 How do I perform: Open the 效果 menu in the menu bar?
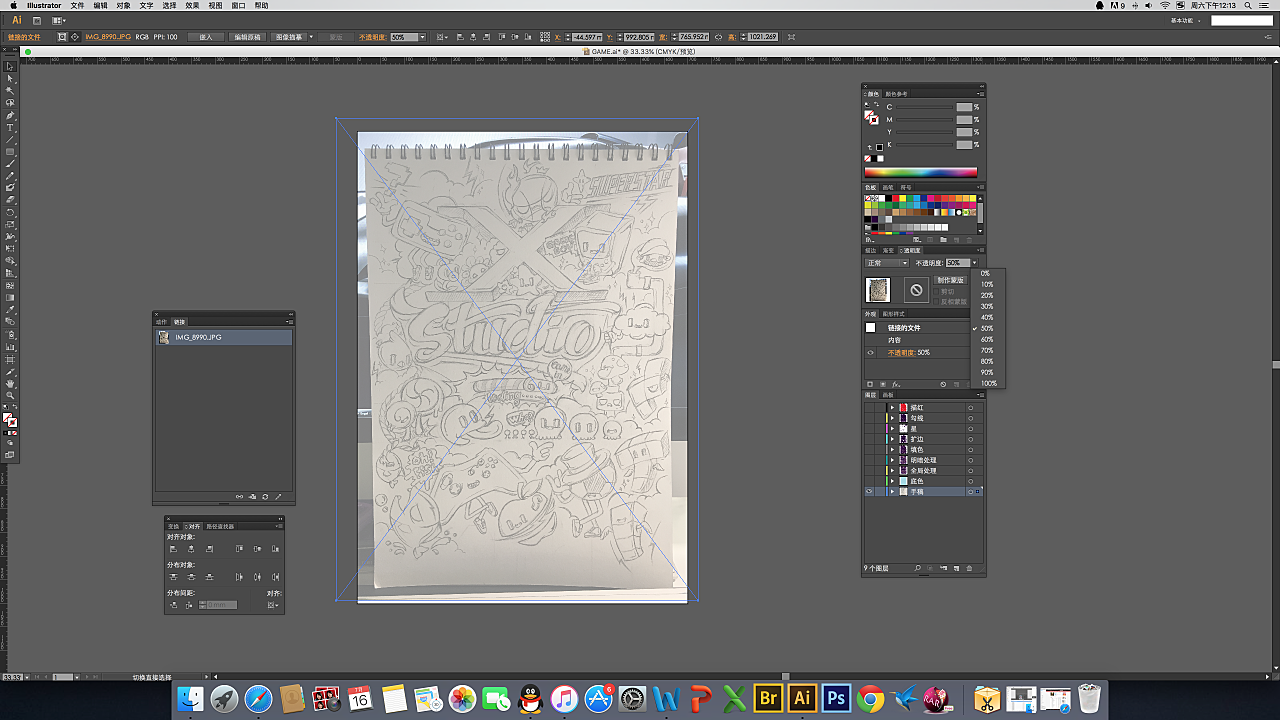point(193,5)
